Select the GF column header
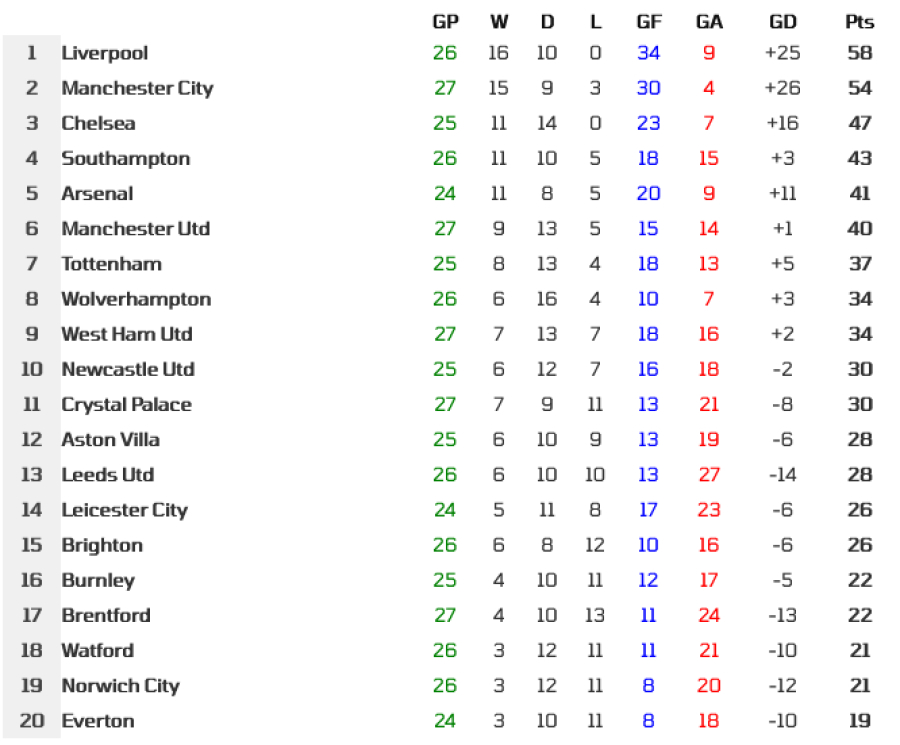Viewport: 900px width, 745px height. coord(649,22)
